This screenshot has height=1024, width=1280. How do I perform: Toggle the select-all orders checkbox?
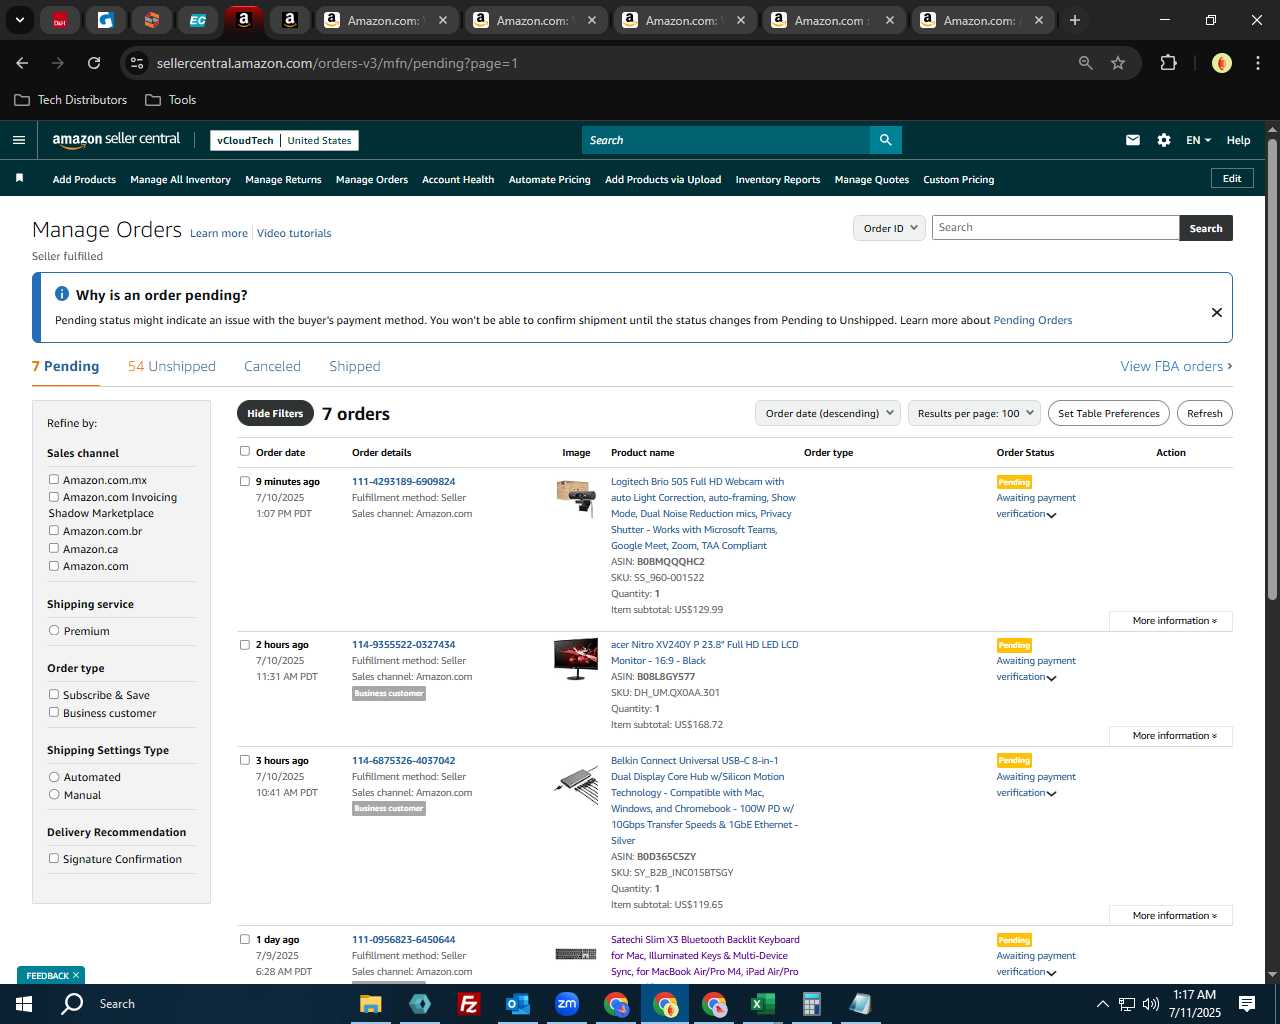245,451
